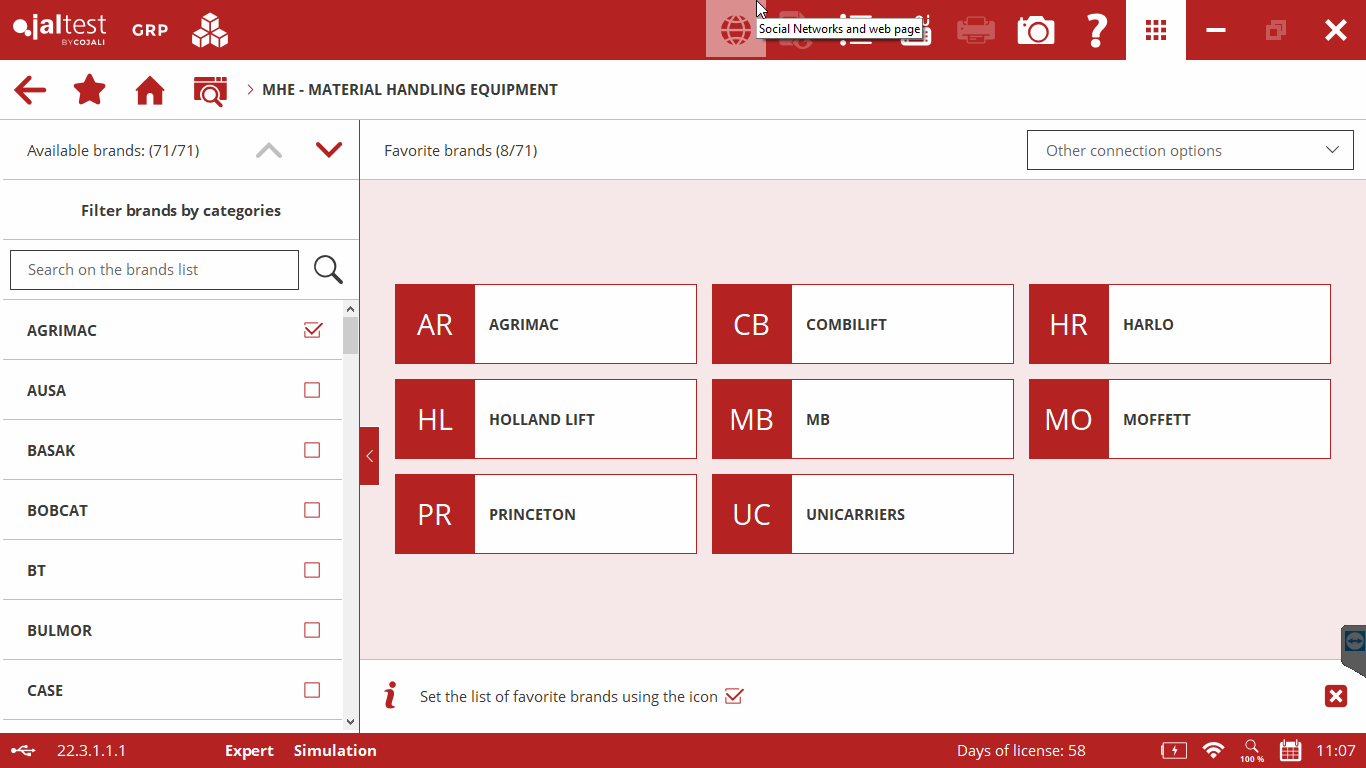Open Other connection options dropdown
The height and width of the screenshot is (768, 1366).
pos(1190,150)
